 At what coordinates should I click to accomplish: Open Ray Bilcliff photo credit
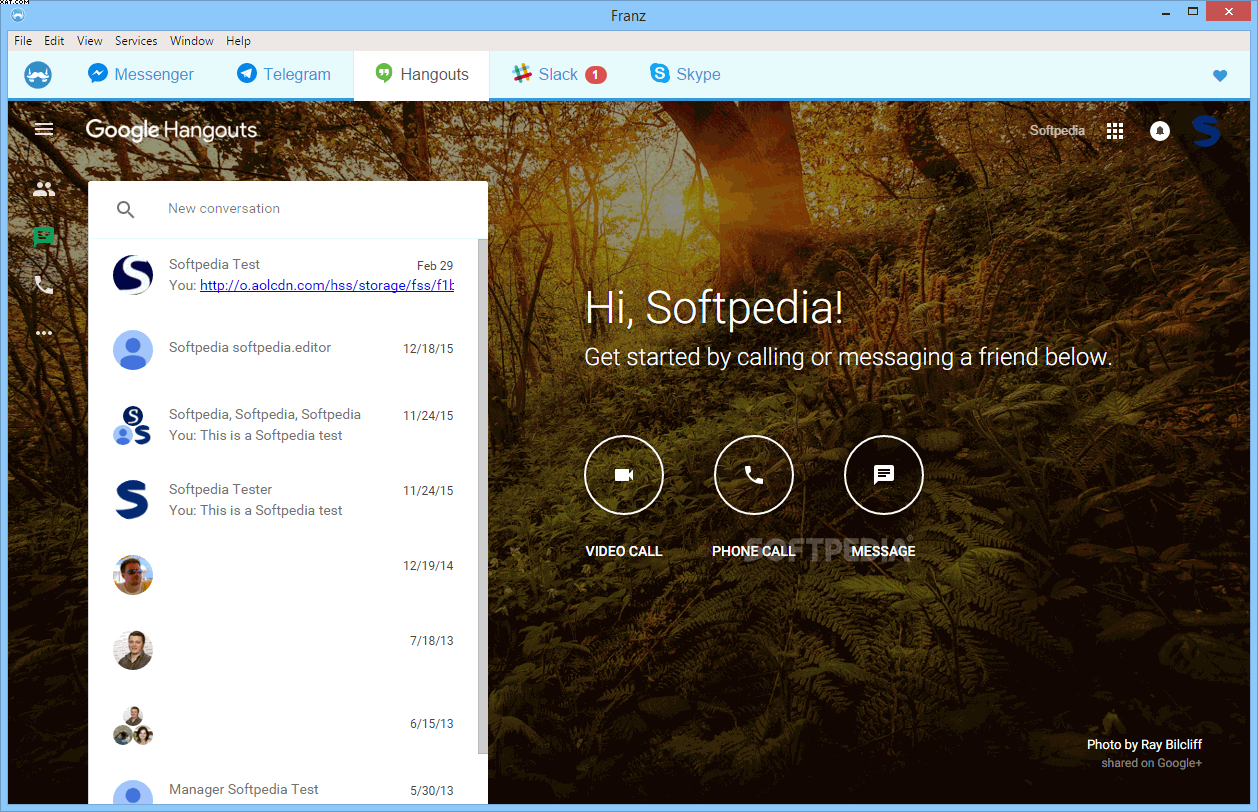pos(1145,745)
